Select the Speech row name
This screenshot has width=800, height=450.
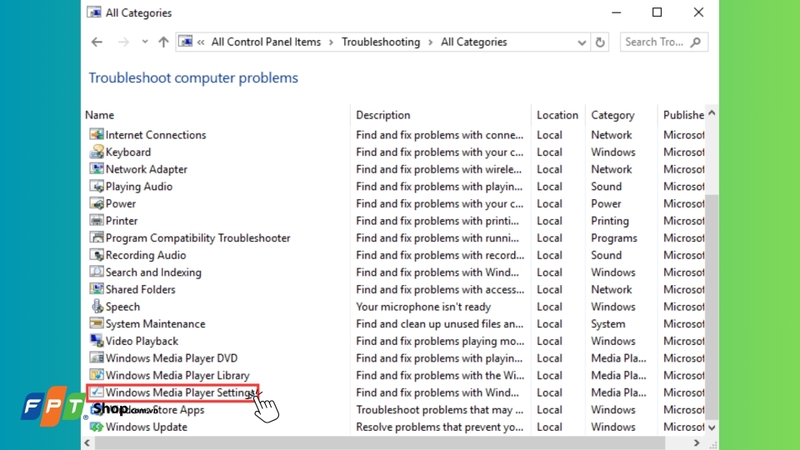coord(122,307)
